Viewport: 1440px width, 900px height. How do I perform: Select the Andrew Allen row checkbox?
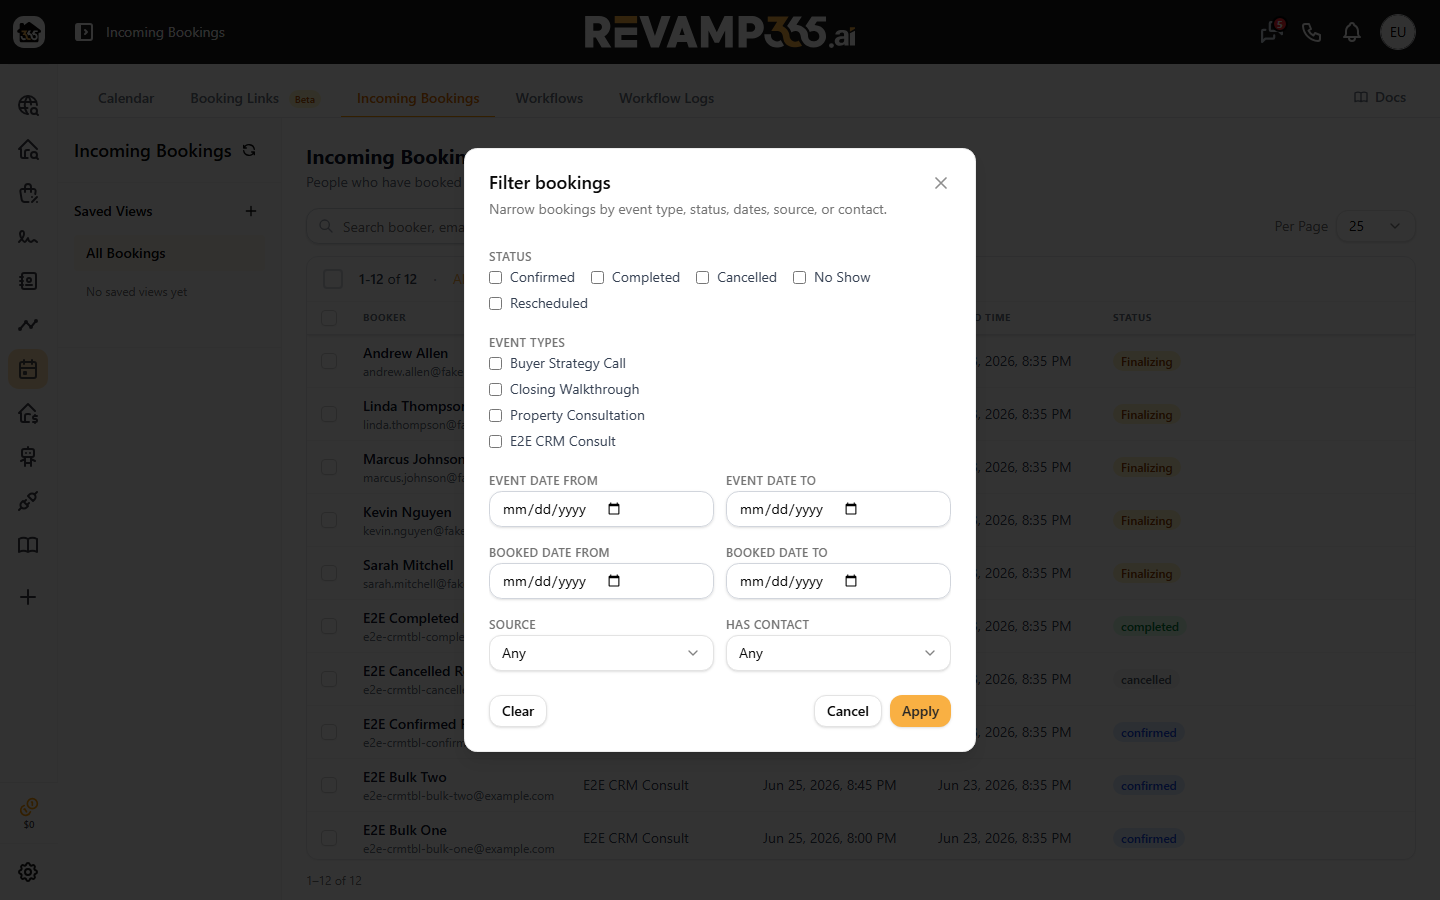(x=329, y=361)
